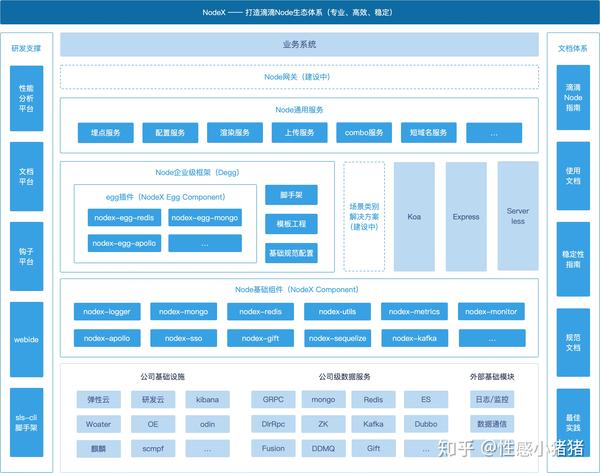Click the odin box
Image resolution: width=600 pixels, height=473 pixels.
coord(207,424)
